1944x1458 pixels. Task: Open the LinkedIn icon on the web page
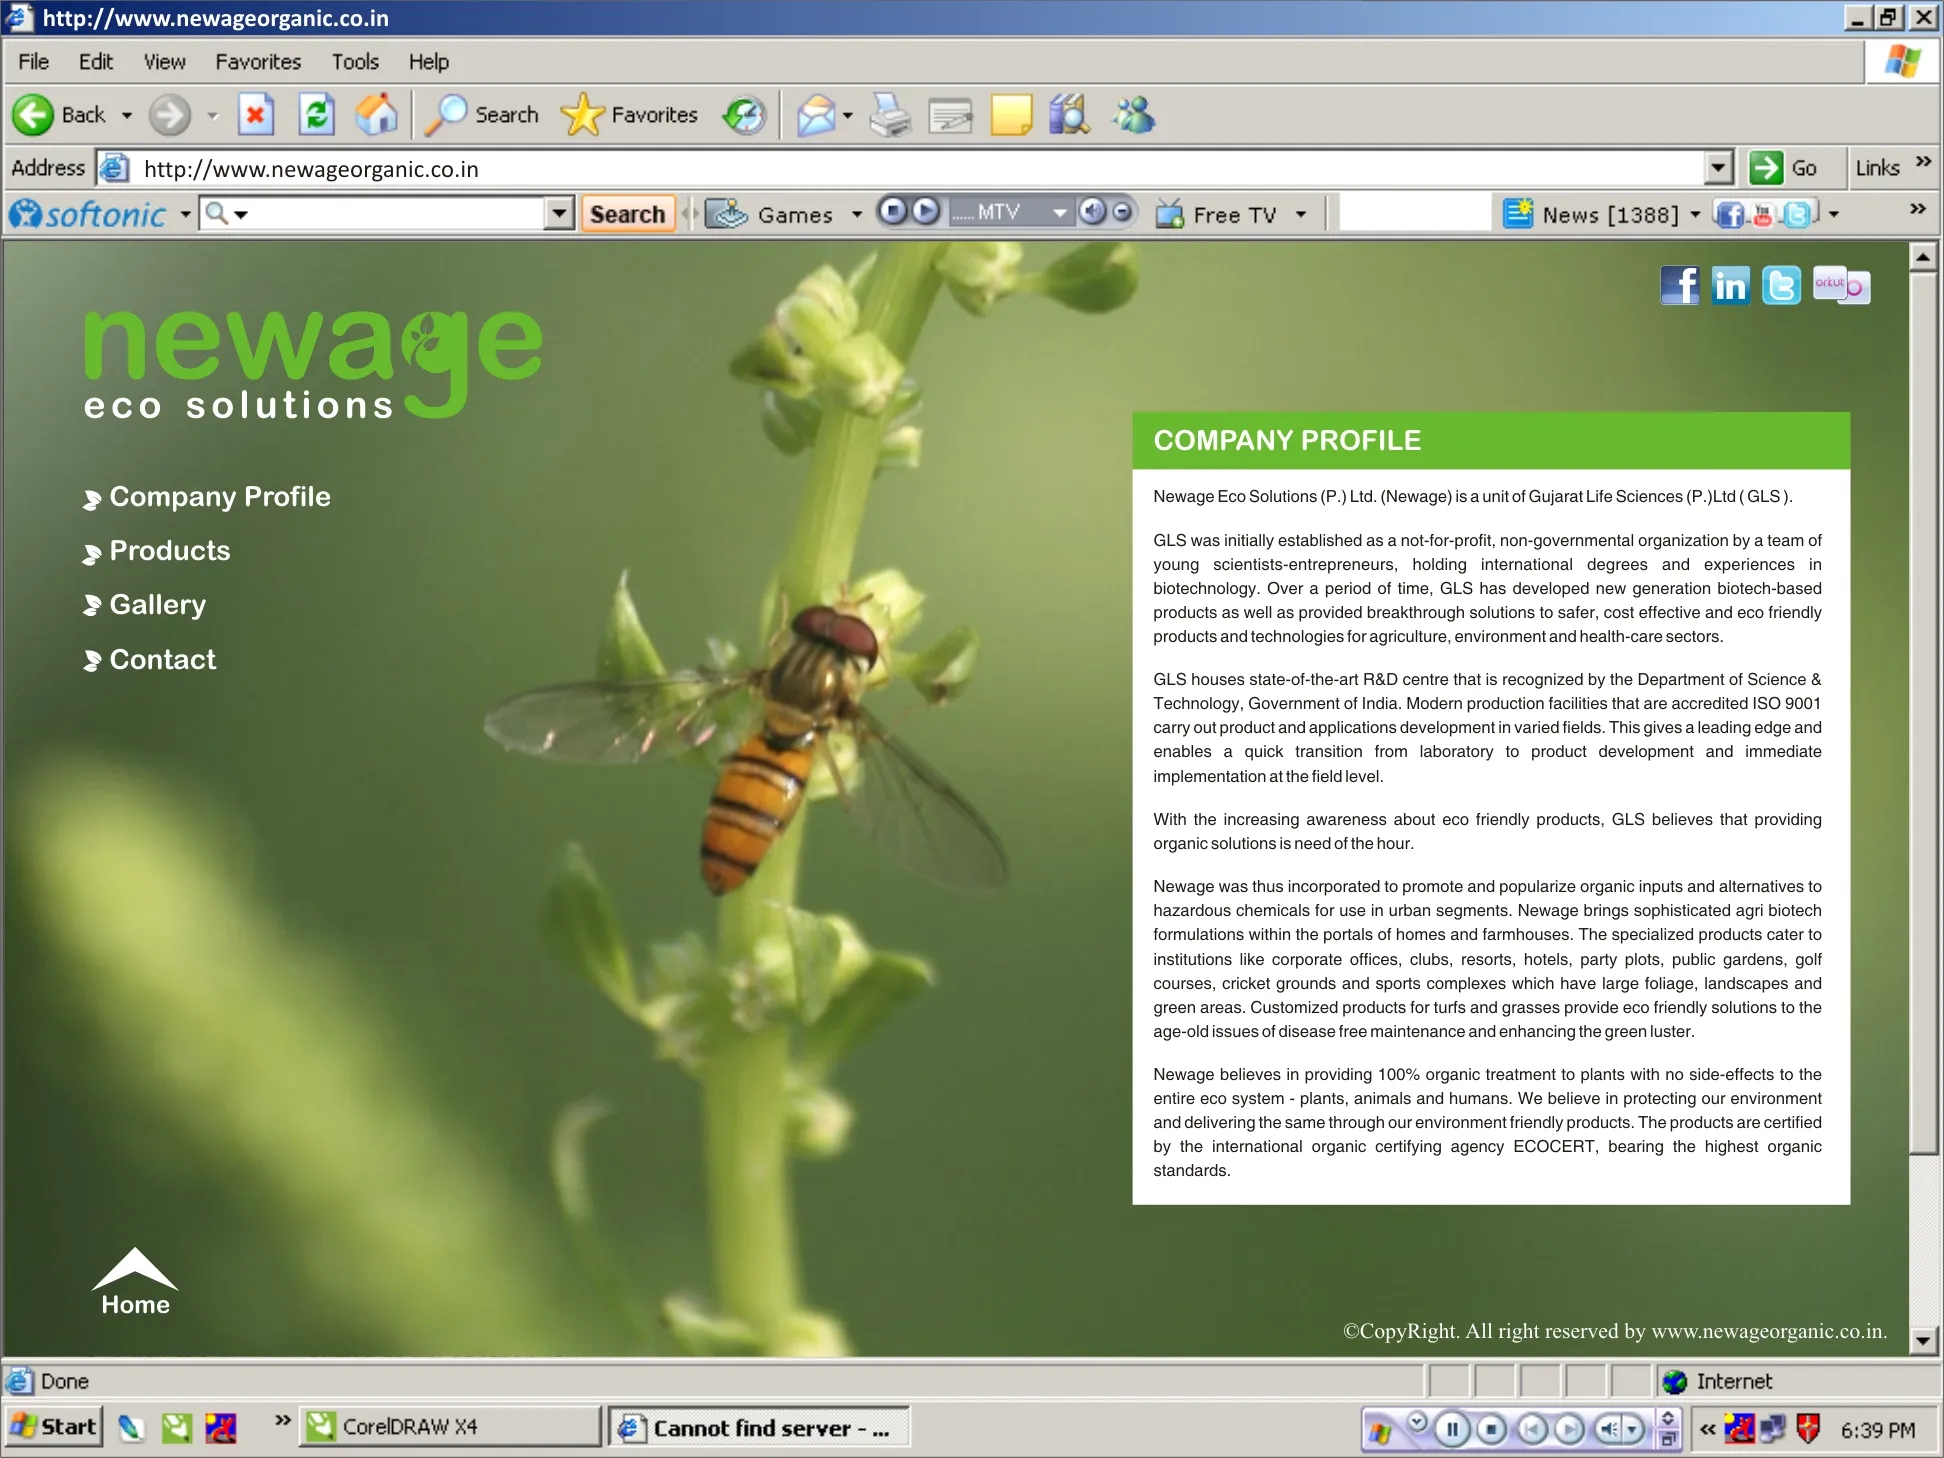[1730, 286]
